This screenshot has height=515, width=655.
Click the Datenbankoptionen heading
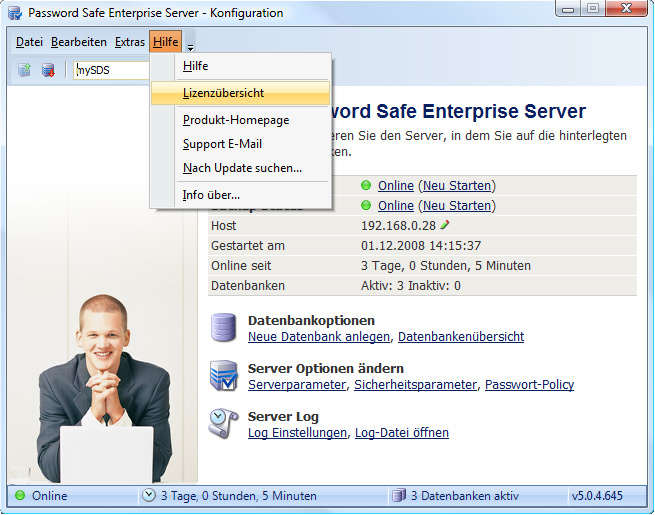[x=311, y=320]
